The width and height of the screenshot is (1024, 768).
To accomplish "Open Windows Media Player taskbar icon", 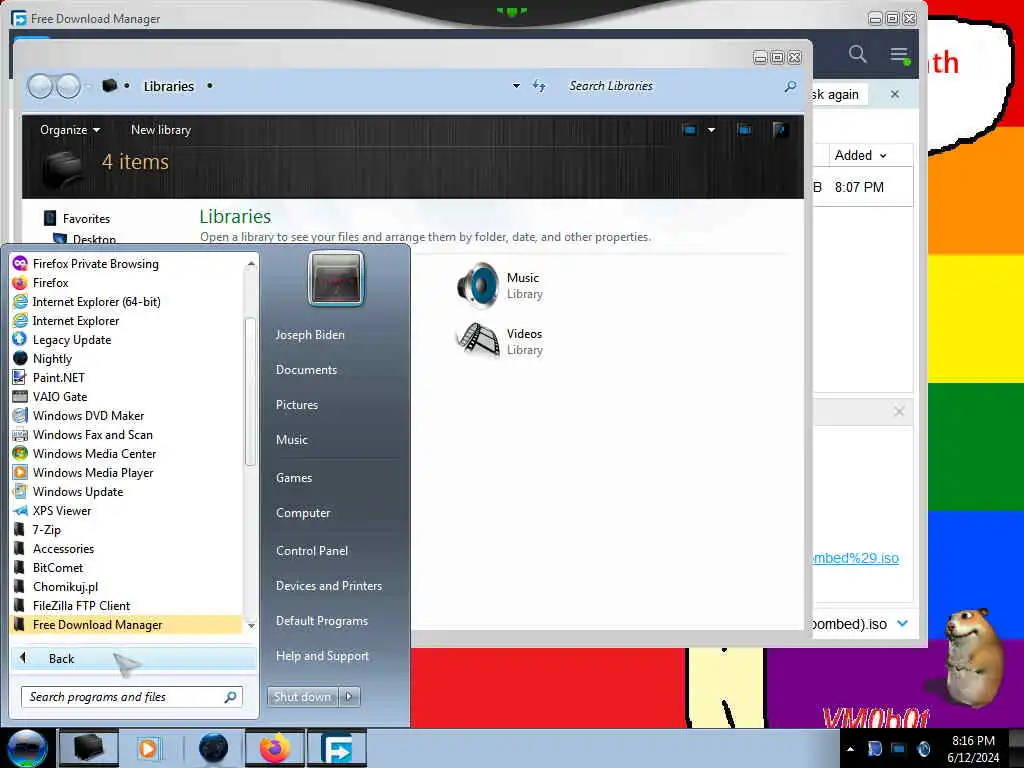I will (149, 748).
